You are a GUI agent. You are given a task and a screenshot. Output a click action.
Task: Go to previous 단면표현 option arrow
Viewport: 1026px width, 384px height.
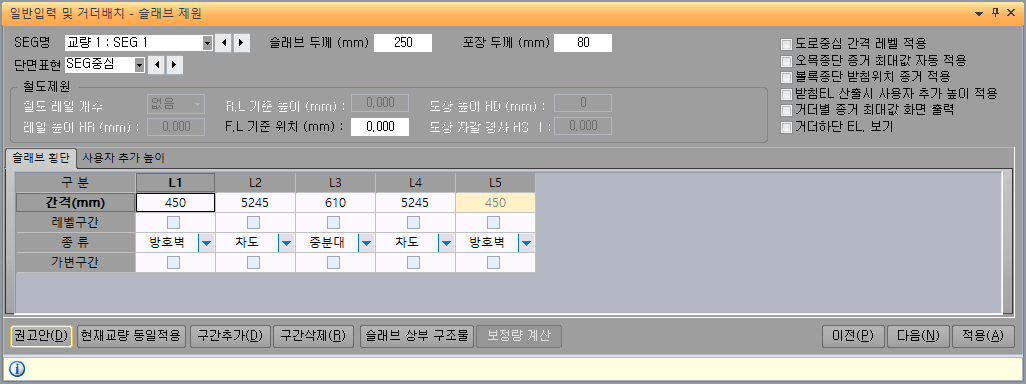pyautogui.click(x=156, y=65)
